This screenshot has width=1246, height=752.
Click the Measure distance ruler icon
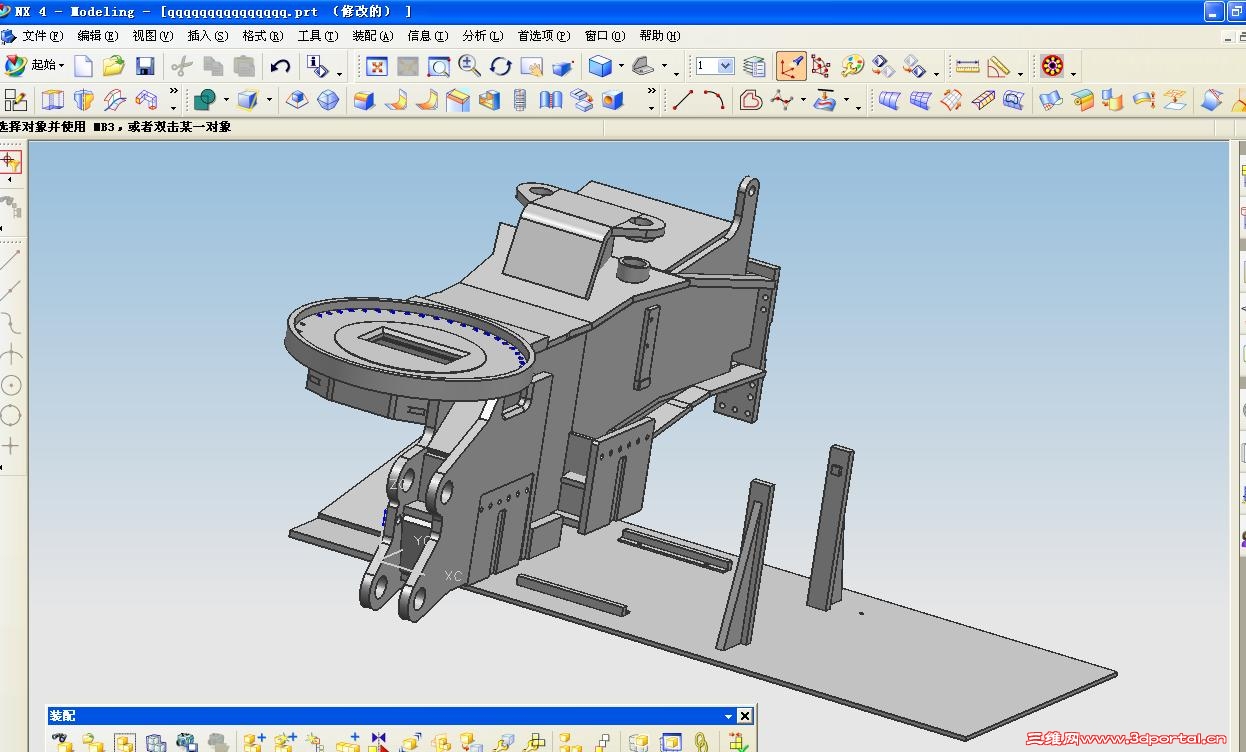point(967,67)
